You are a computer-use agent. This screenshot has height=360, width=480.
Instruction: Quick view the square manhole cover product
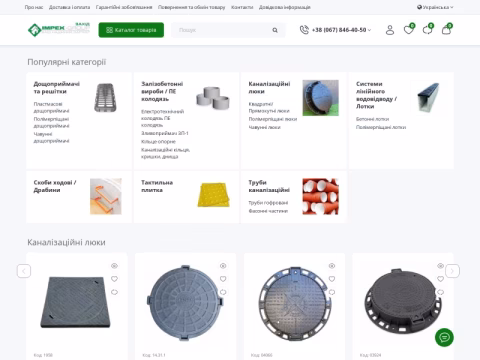[x=114, y=266]
